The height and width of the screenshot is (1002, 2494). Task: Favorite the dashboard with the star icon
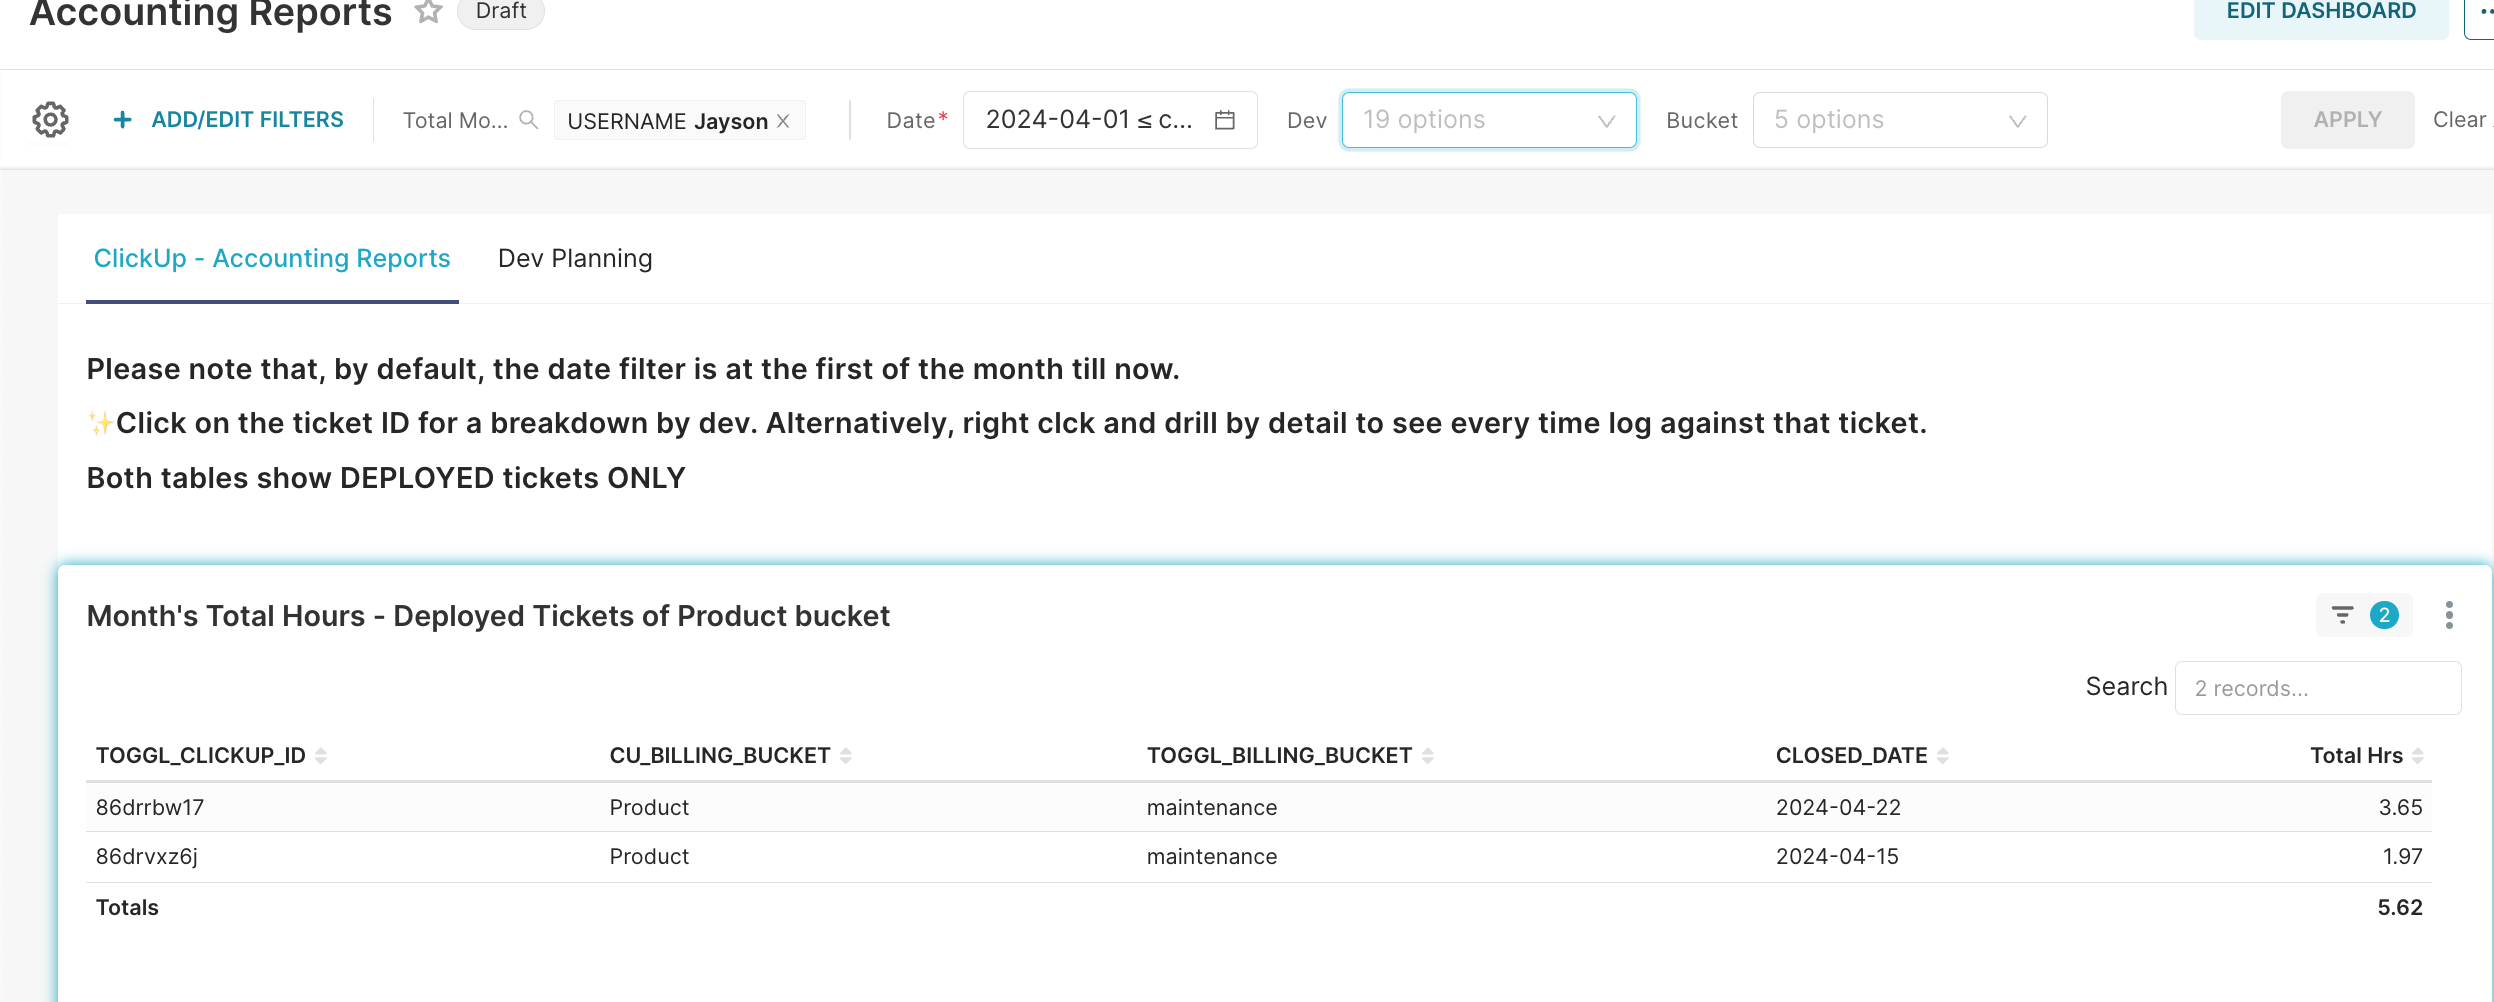(x=429, y=11)
